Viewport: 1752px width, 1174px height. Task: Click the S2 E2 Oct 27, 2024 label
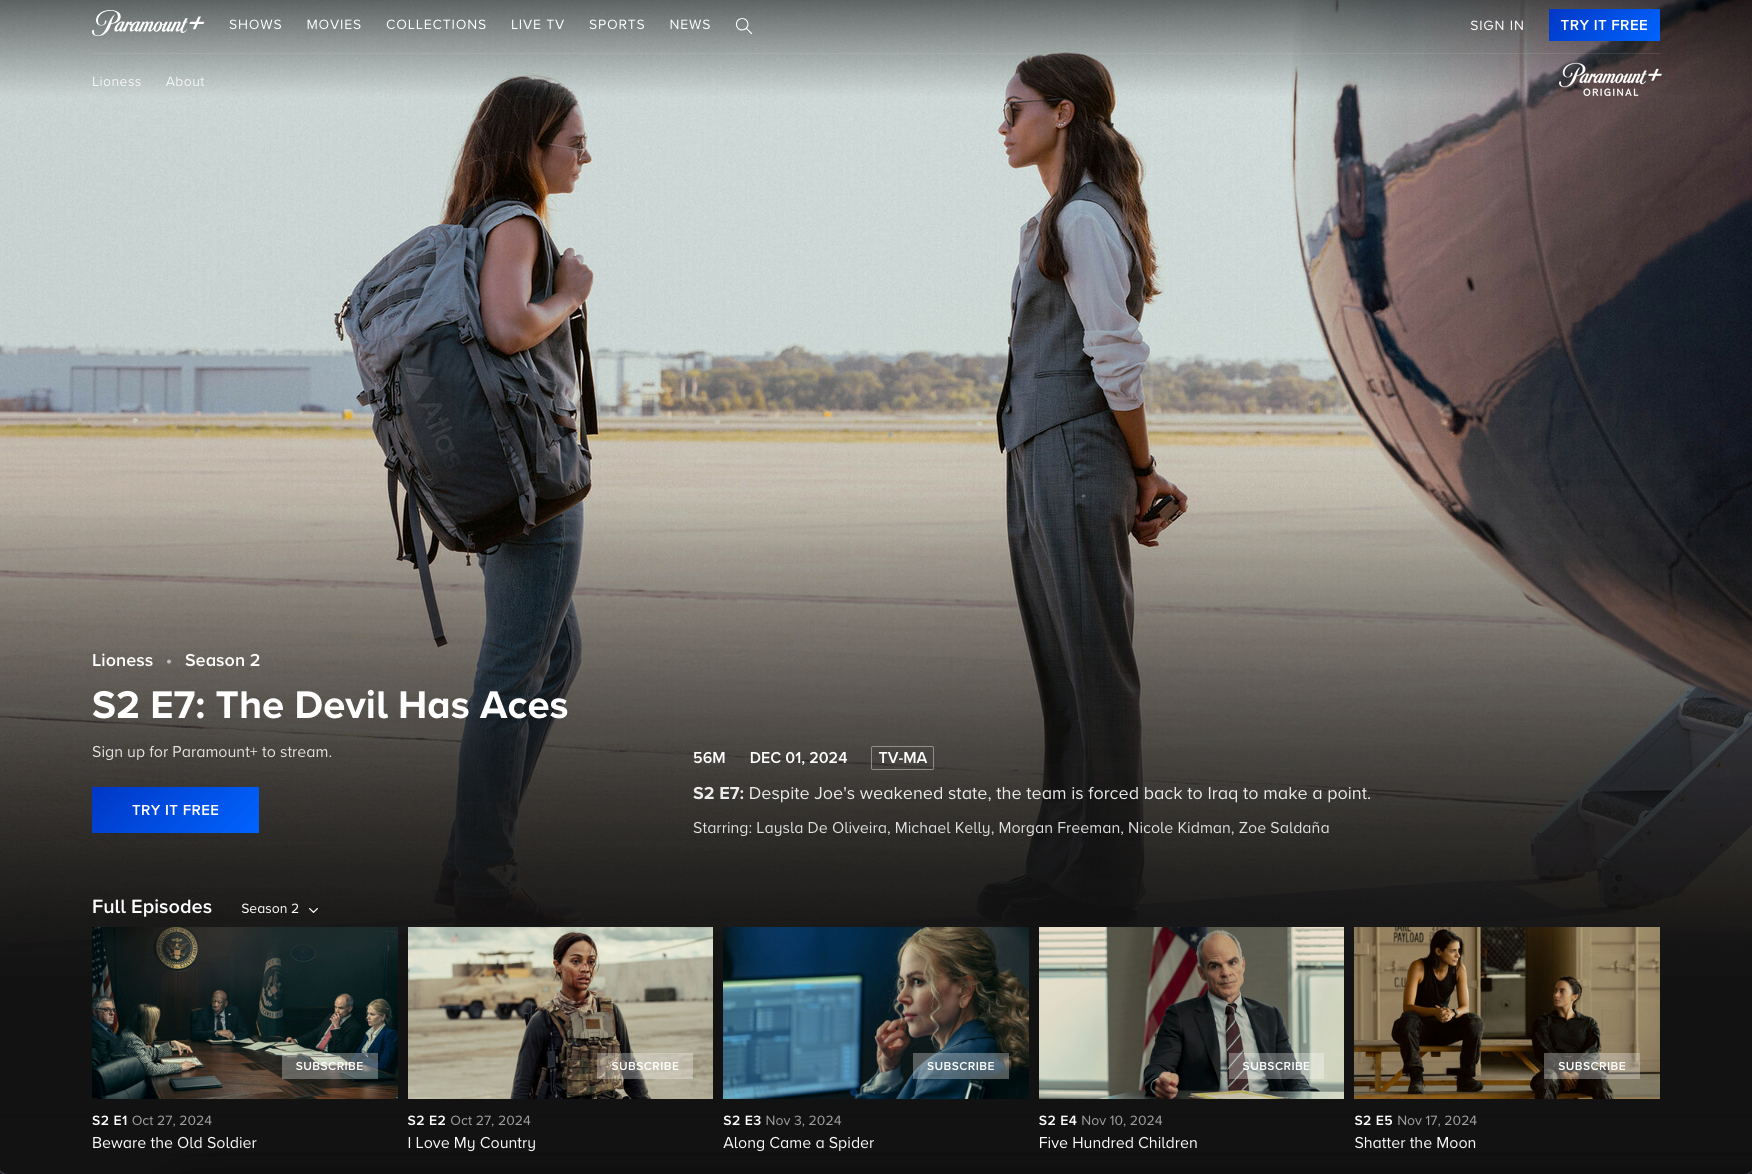(x=469, y=1120)
